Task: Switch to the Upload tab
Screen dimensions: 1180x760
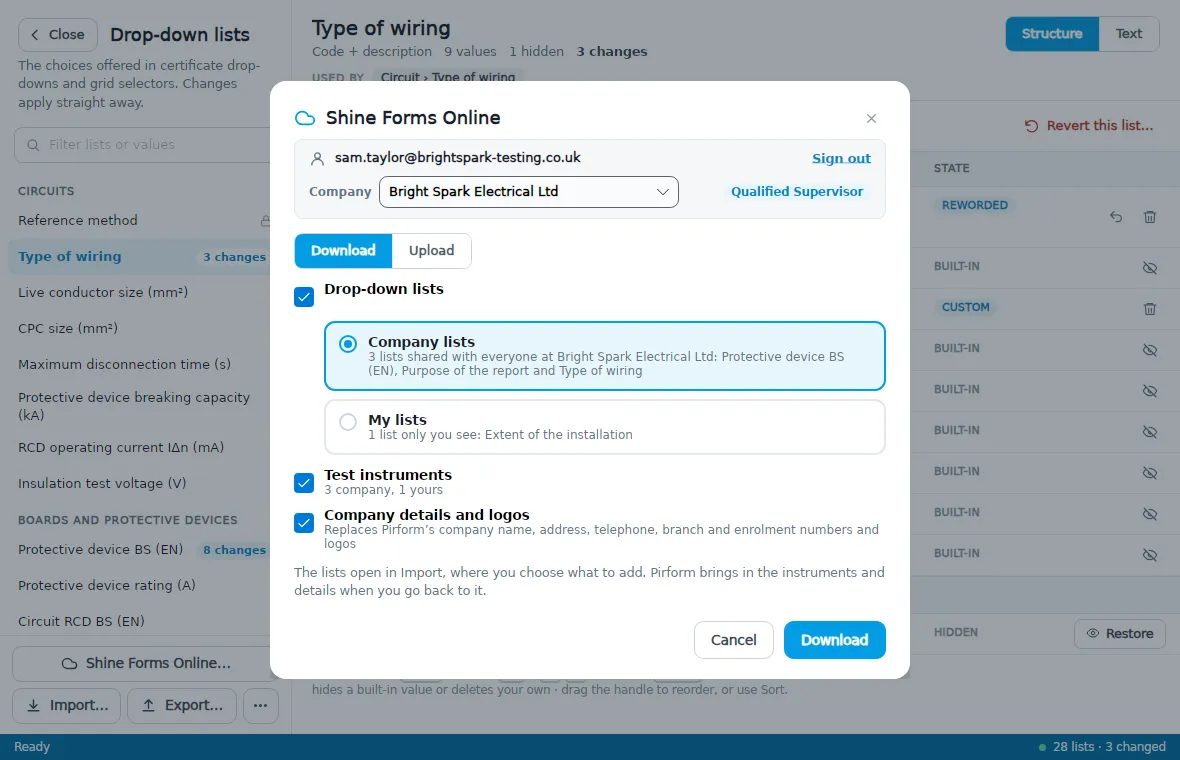Action: point(431,251)
